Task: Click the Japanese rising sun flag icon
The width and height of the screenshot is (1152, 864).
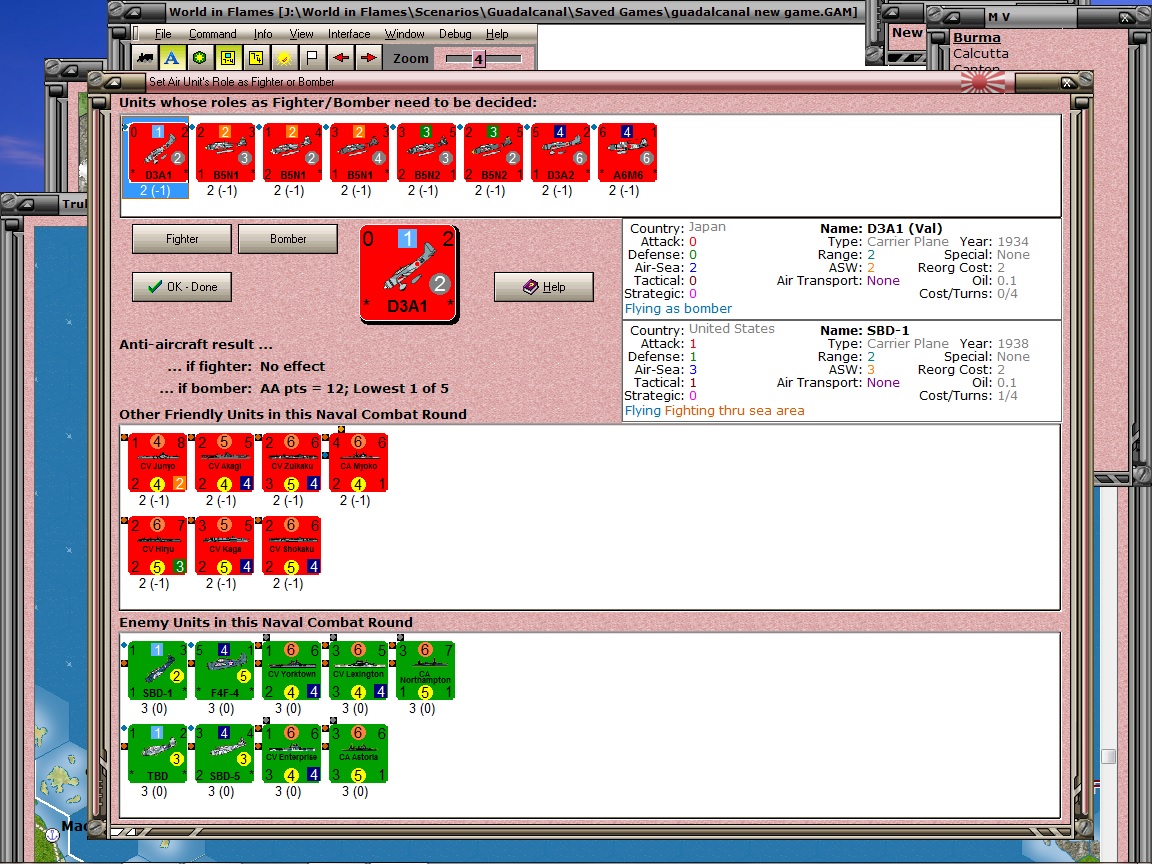Action: pyautogui.click(x=982, y=82)
